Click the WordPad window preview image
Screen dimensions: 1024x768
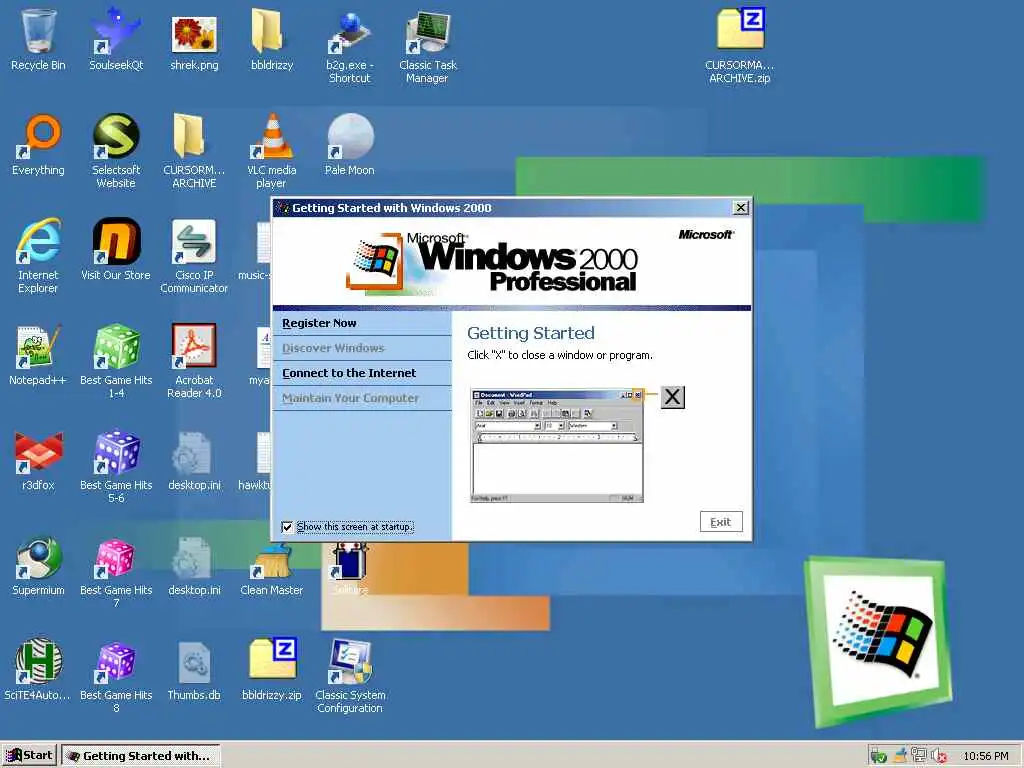(x=557, y=446)
